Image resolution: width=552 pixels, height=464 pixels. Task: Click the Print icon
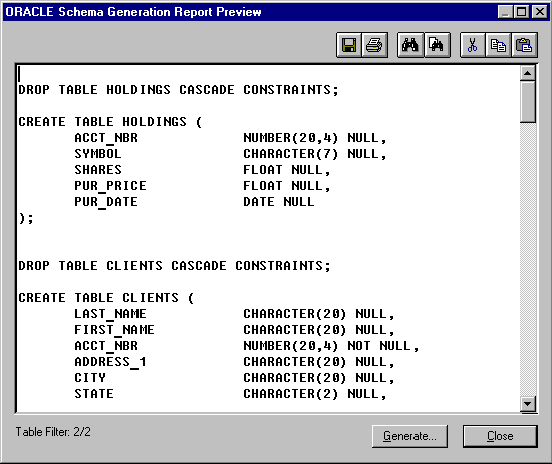(374, 45)
